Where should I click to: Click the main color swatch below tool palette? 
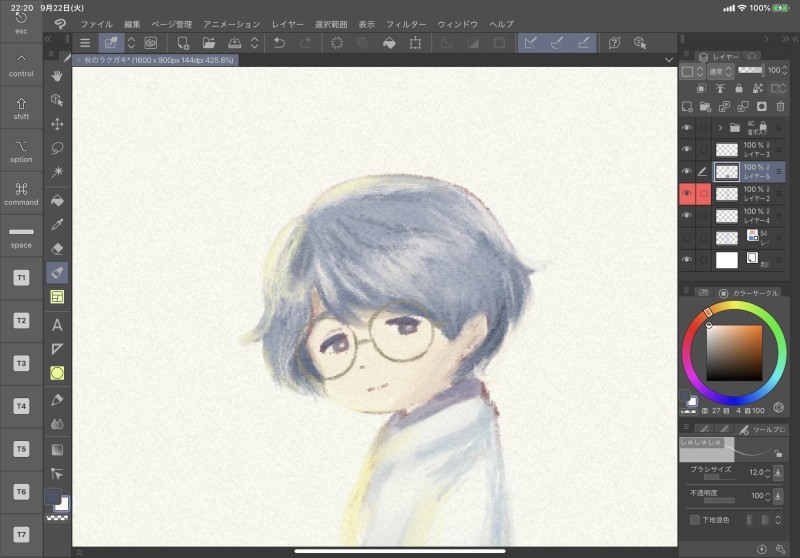(53, 496)
